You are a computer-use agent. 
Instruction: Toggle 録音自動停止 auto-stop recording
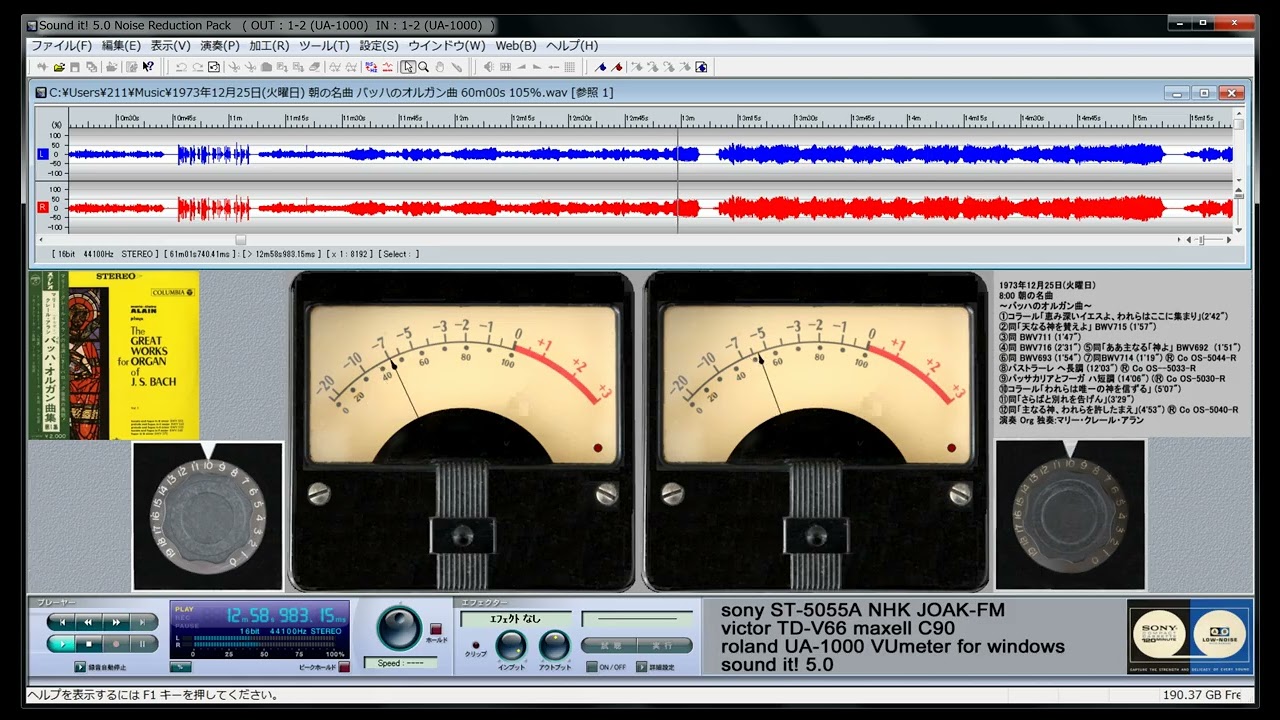(80, 667)
